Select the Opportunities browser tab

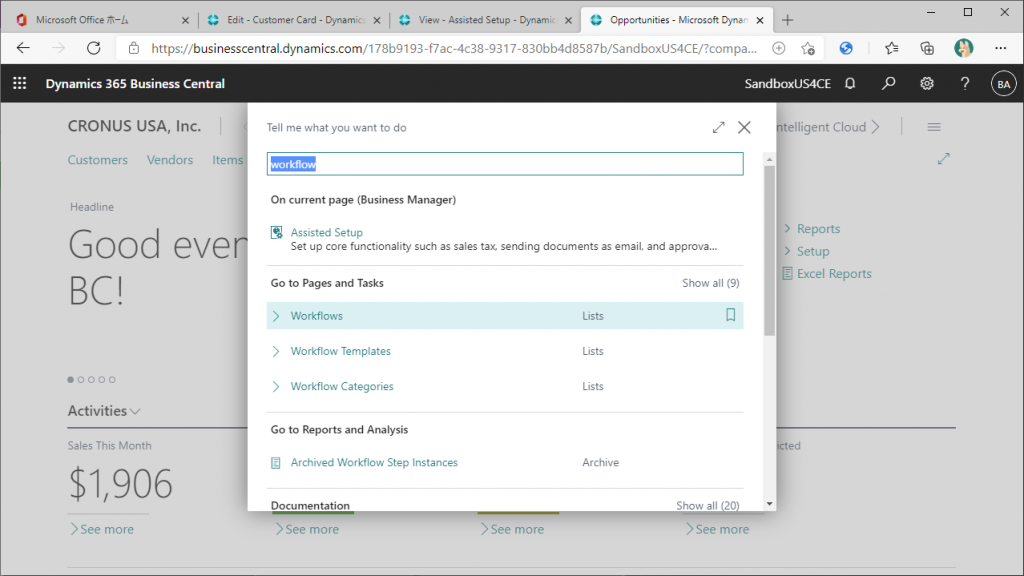click(678, 20)
